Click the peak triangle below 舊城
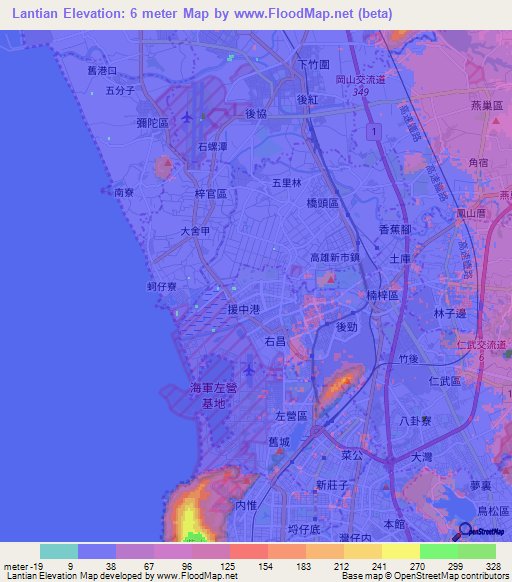This screenshot has width=512, height=582. click(x=280, y=451)
